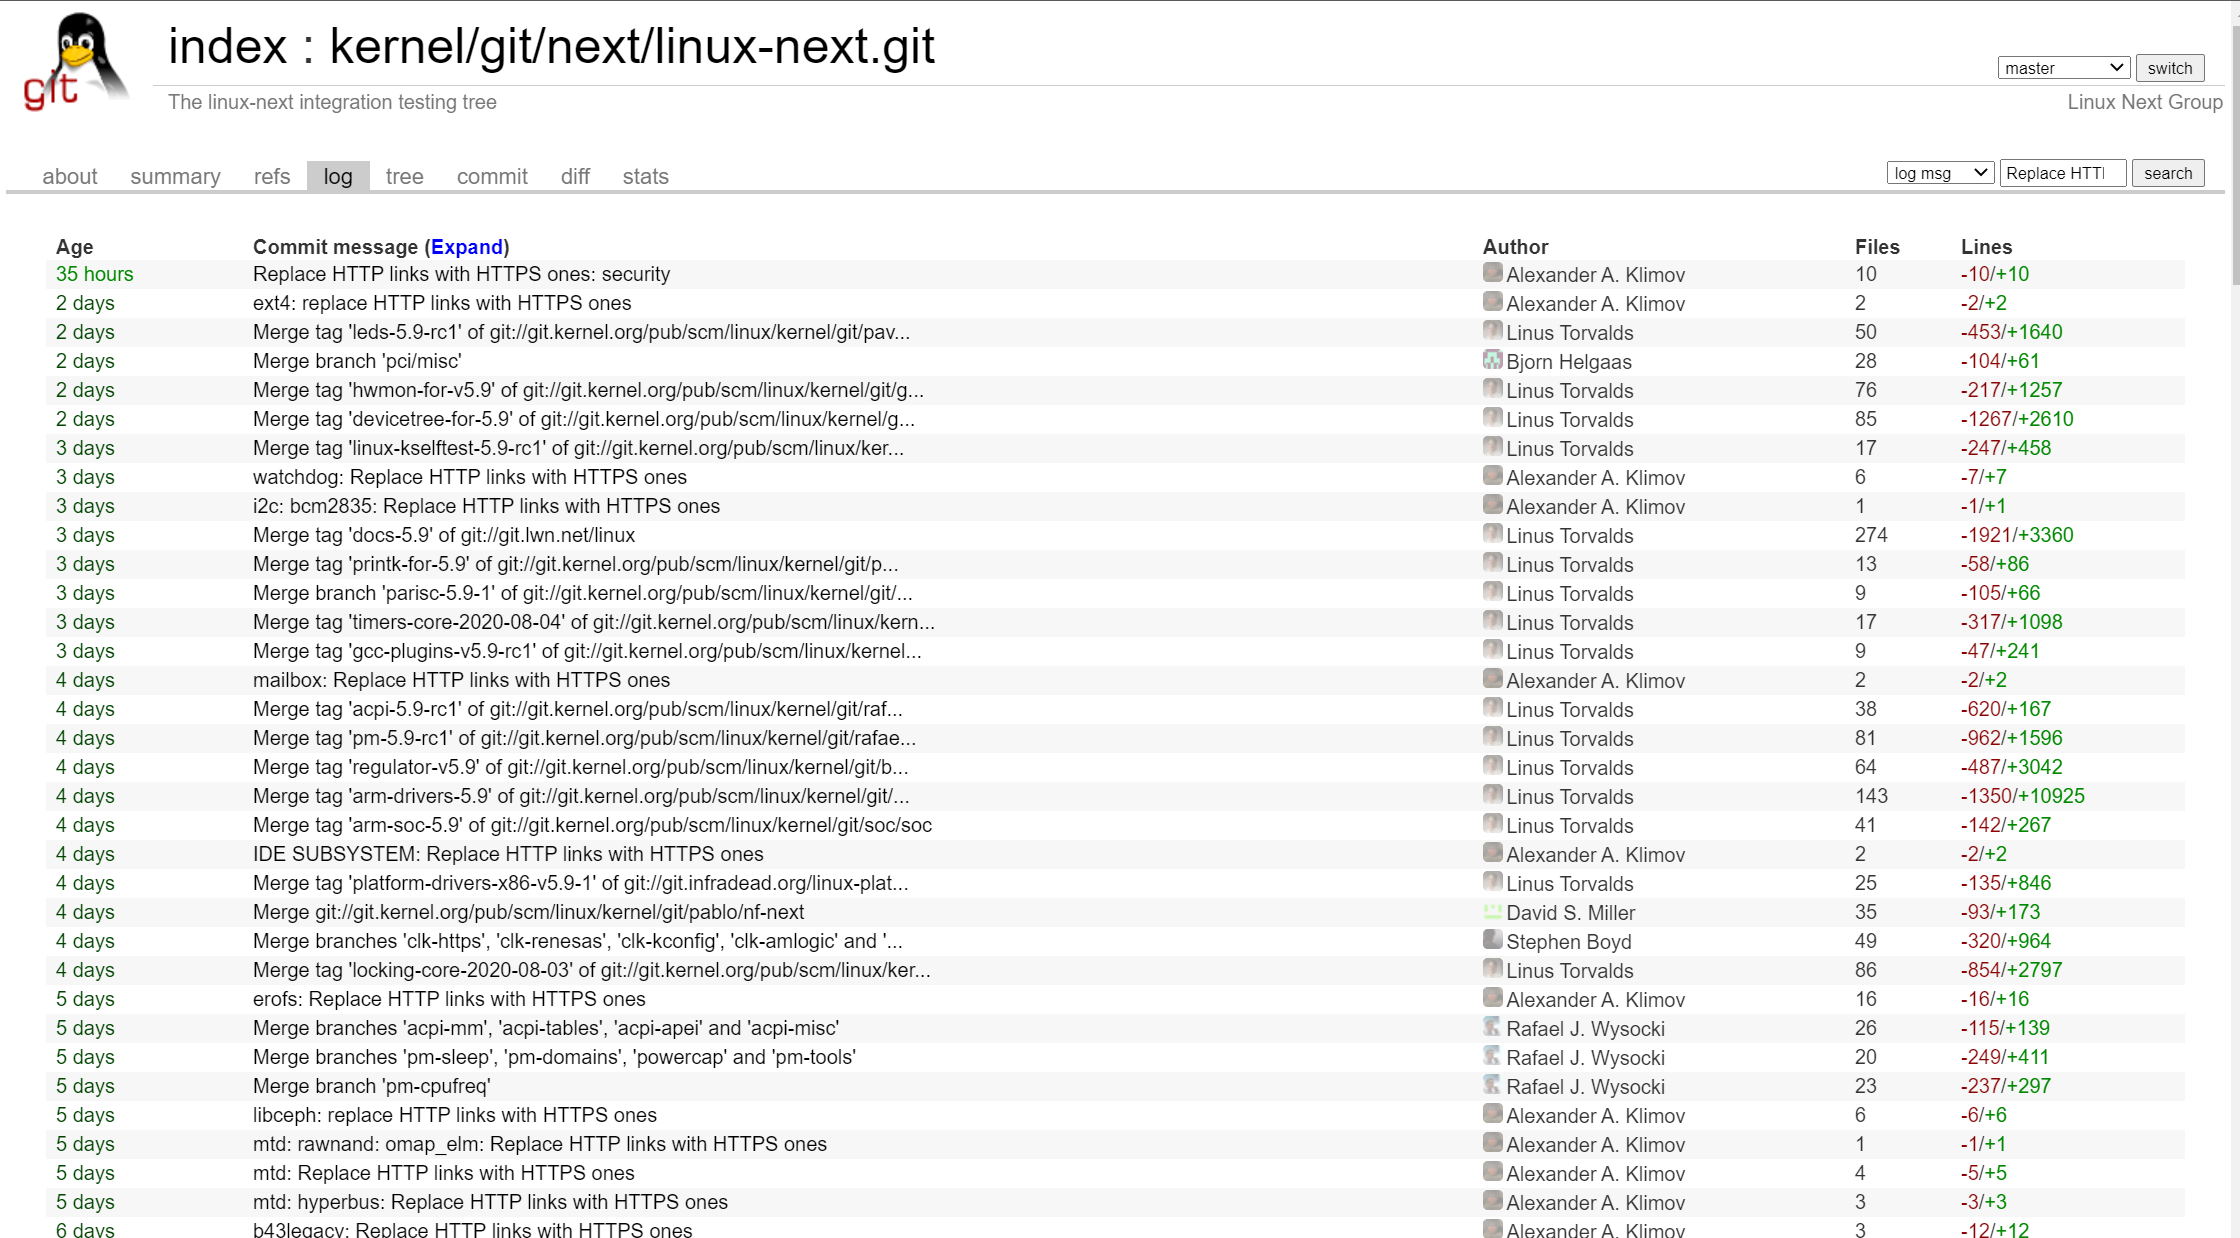Screen dimensions: 2240x1238
Task: Click the '35 hours' age cell
Action: pos(94,274)
